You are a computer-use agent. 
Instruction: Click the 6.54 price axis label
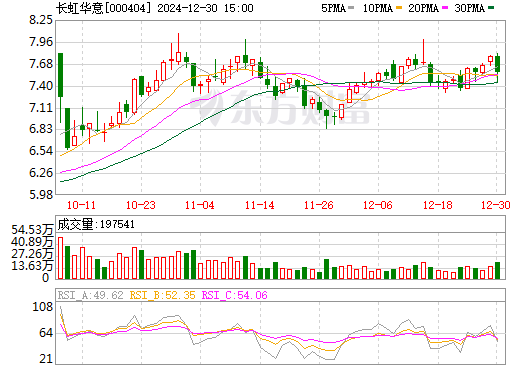click(x=41, y=151)
